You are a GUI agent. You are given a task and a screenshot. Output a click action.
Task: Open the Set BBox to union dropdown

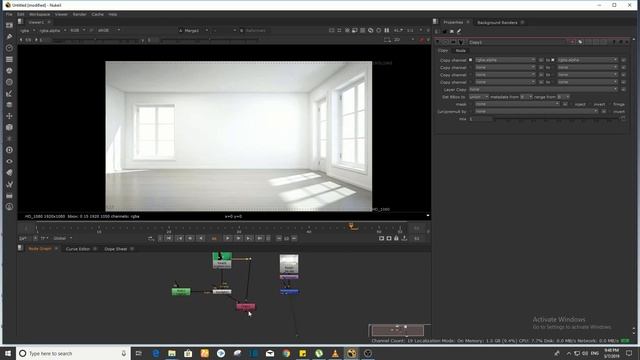click(479, 97)
